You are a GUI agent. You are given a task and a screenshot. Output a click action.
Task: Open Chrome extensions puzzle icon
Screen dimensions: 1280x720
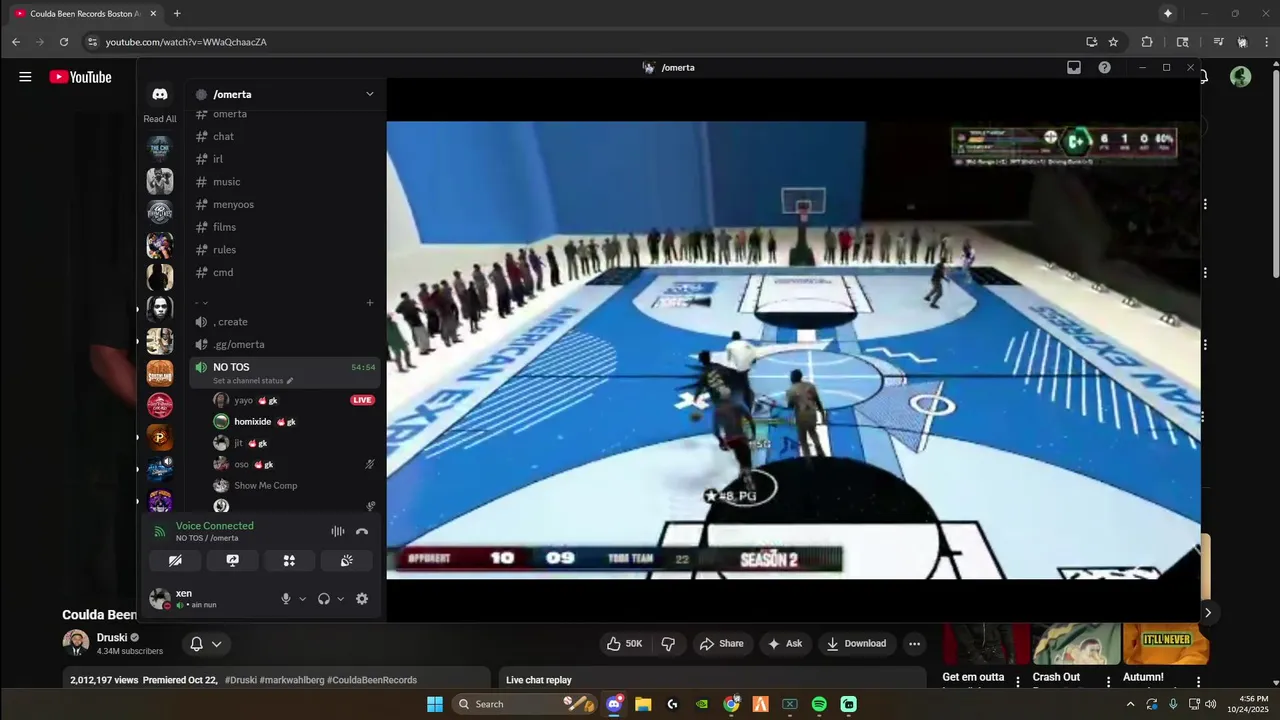click(1147, 42)
